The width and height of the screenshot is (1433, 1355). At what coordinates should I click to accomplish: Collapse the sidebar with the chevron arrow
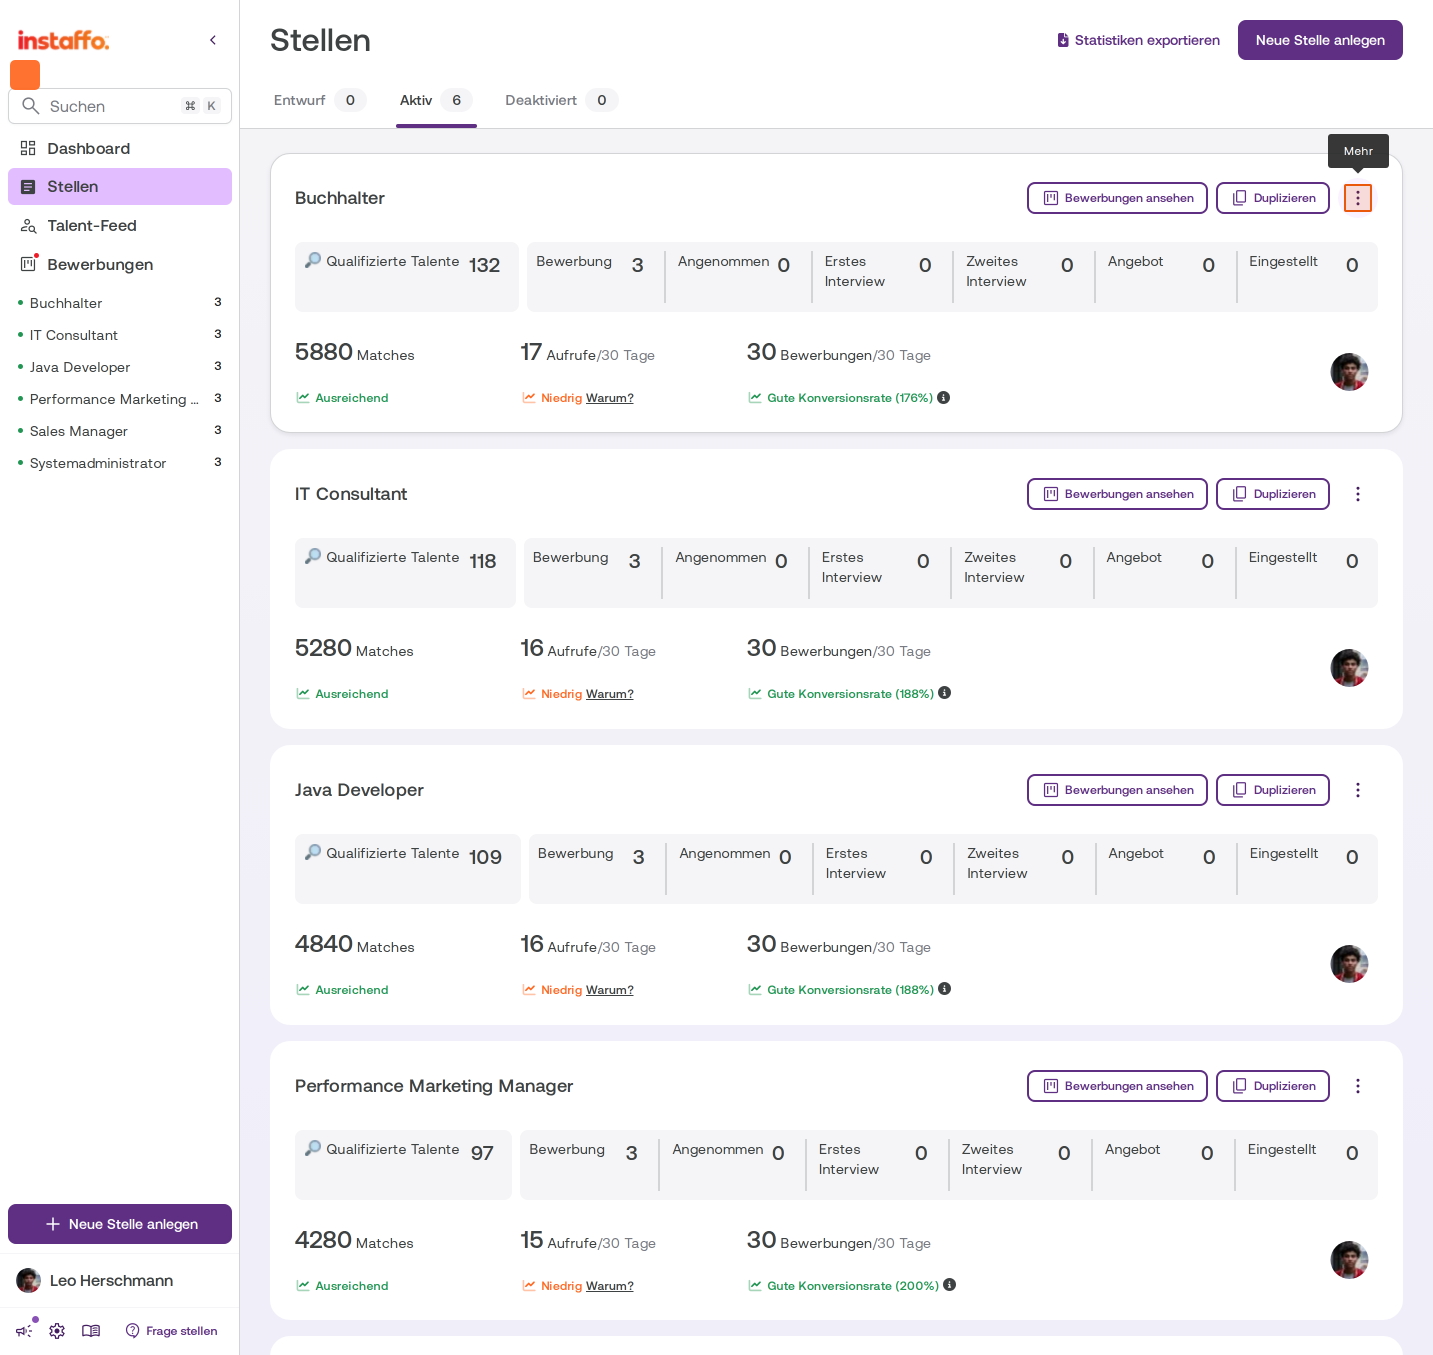[x=213, y=40]
